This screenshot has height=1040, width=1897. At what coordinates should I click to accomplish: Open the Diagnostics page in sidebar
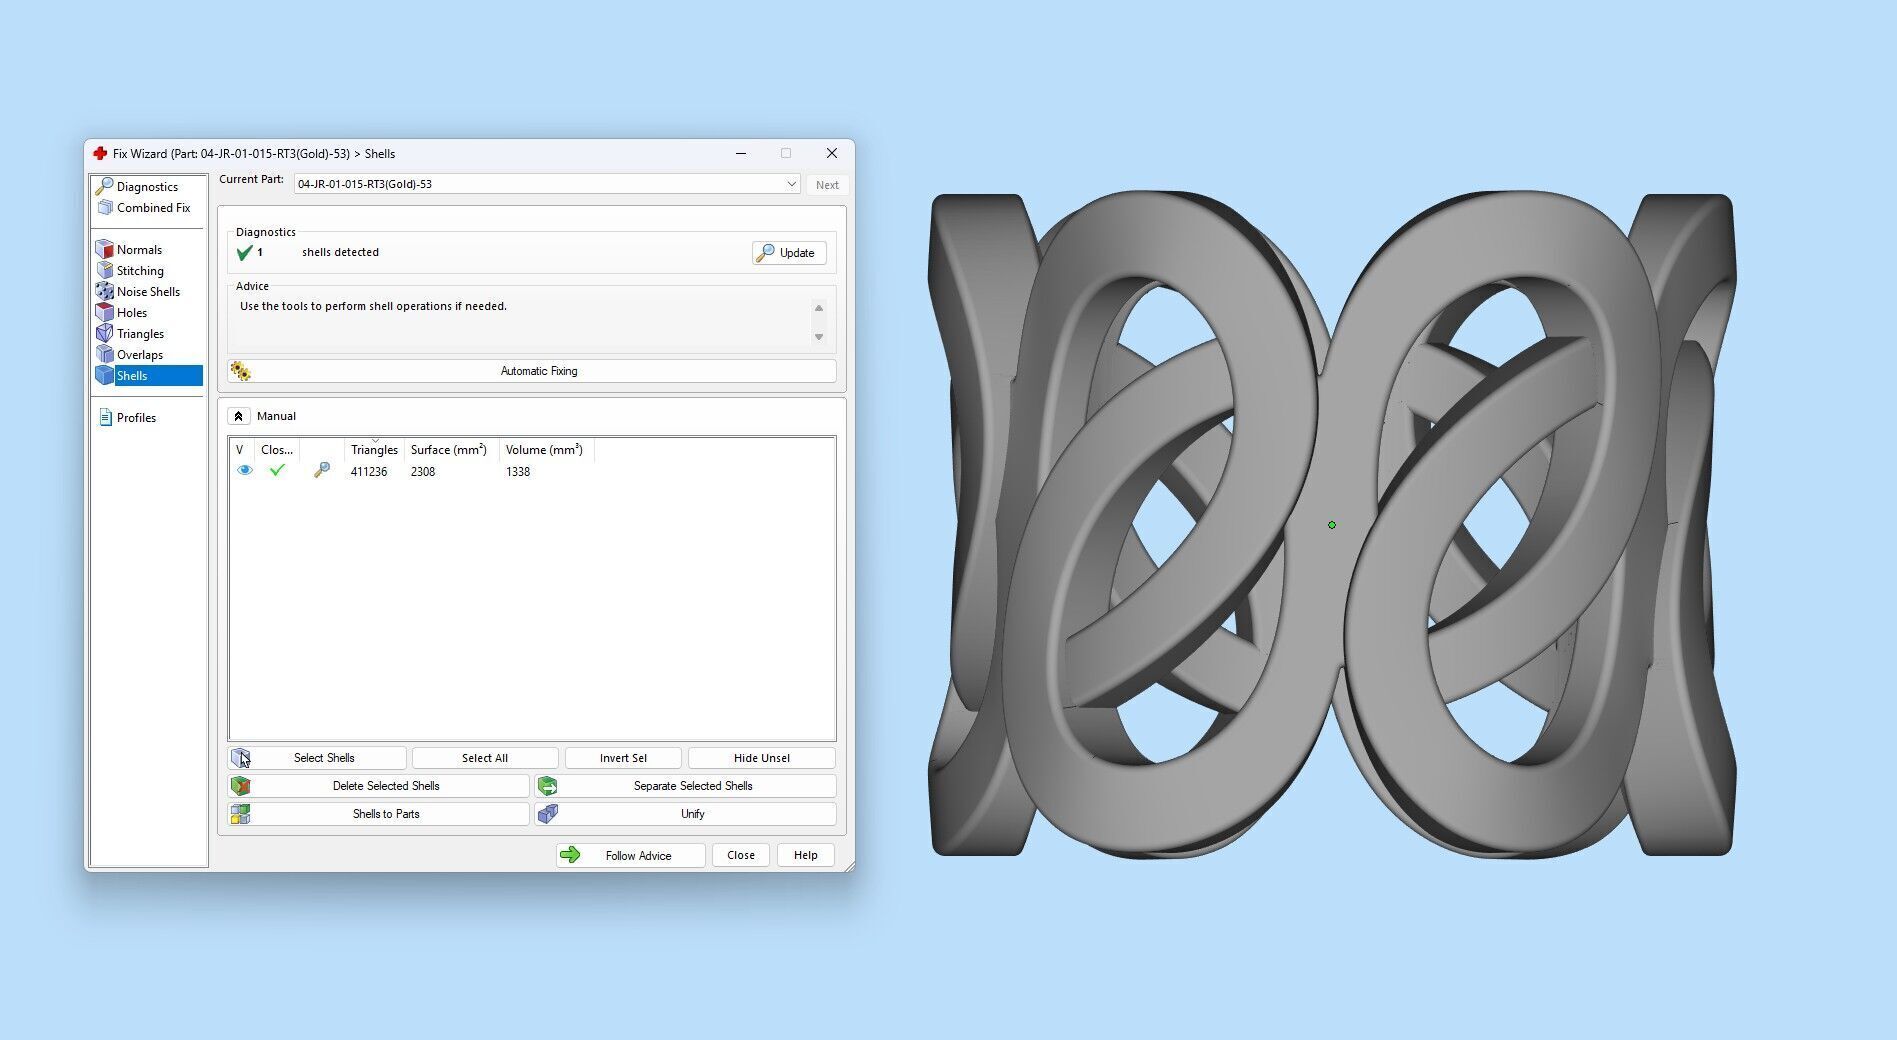[137, 187]
